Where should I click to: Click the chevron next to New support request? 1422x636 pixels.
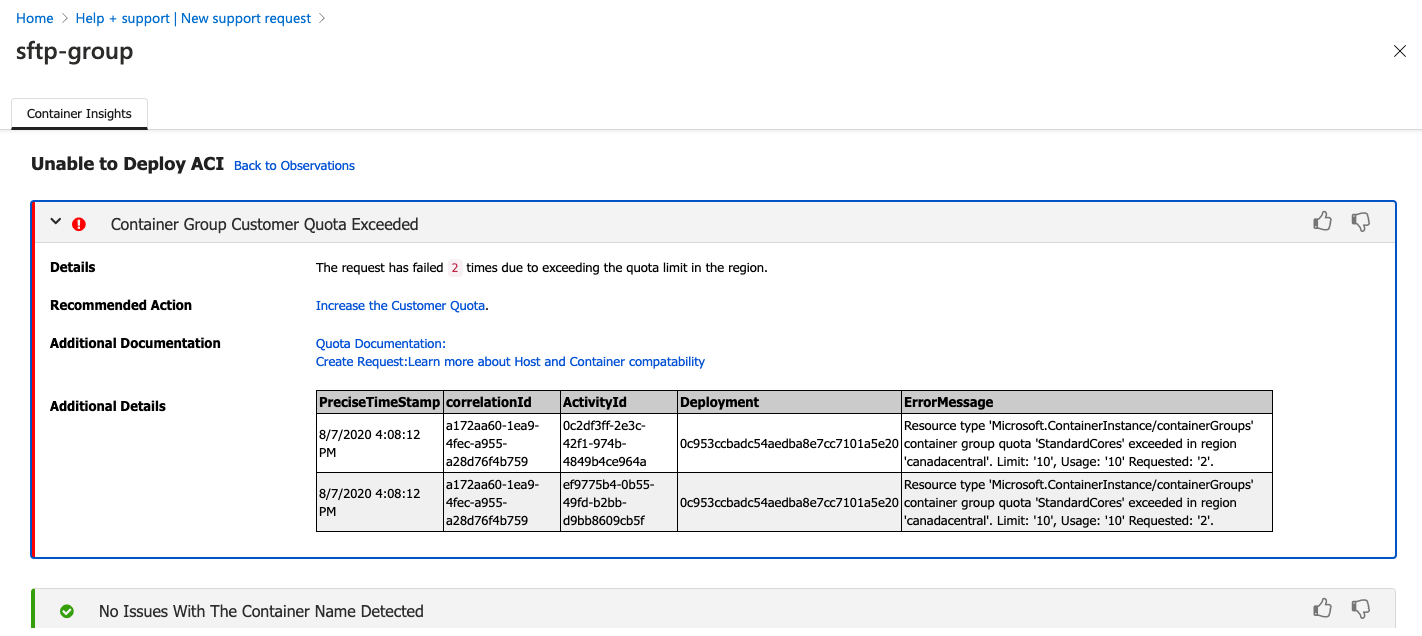pos(322,18)
